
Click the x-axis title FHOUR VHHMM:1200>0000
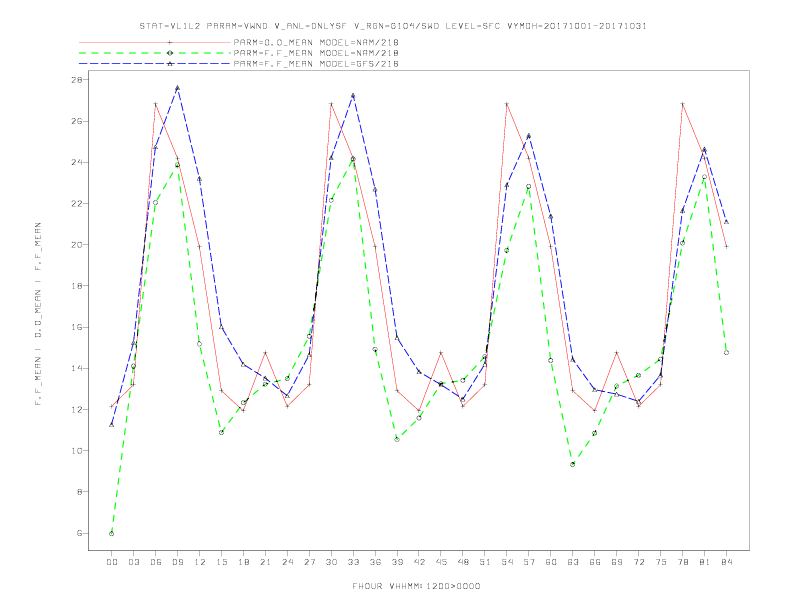coord(416,586)
